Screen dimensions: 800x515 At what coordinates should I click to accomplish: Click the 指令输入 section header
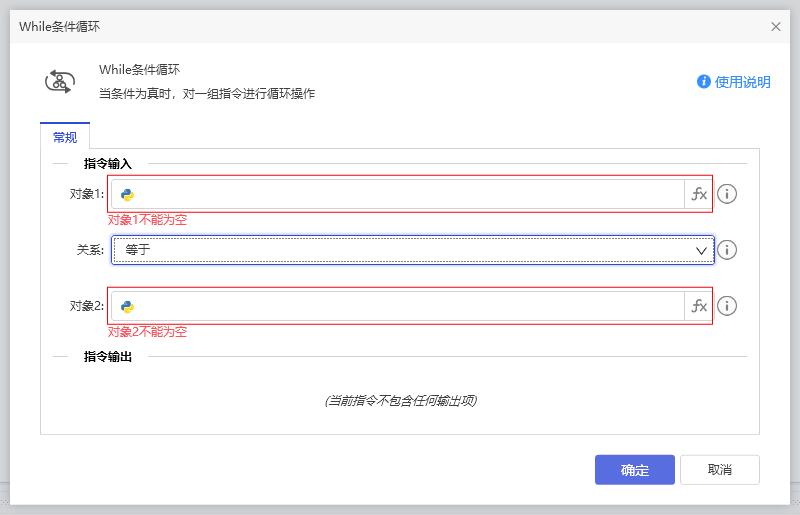click(108, 163)
